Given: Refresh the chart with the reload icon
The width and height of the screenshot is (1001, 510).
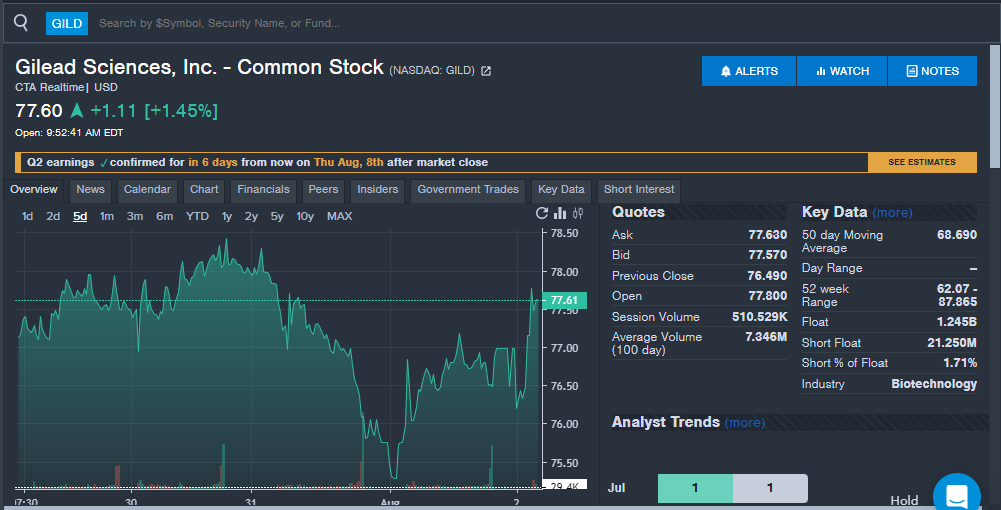Looking at the screenshot, I should coord(541,213).
